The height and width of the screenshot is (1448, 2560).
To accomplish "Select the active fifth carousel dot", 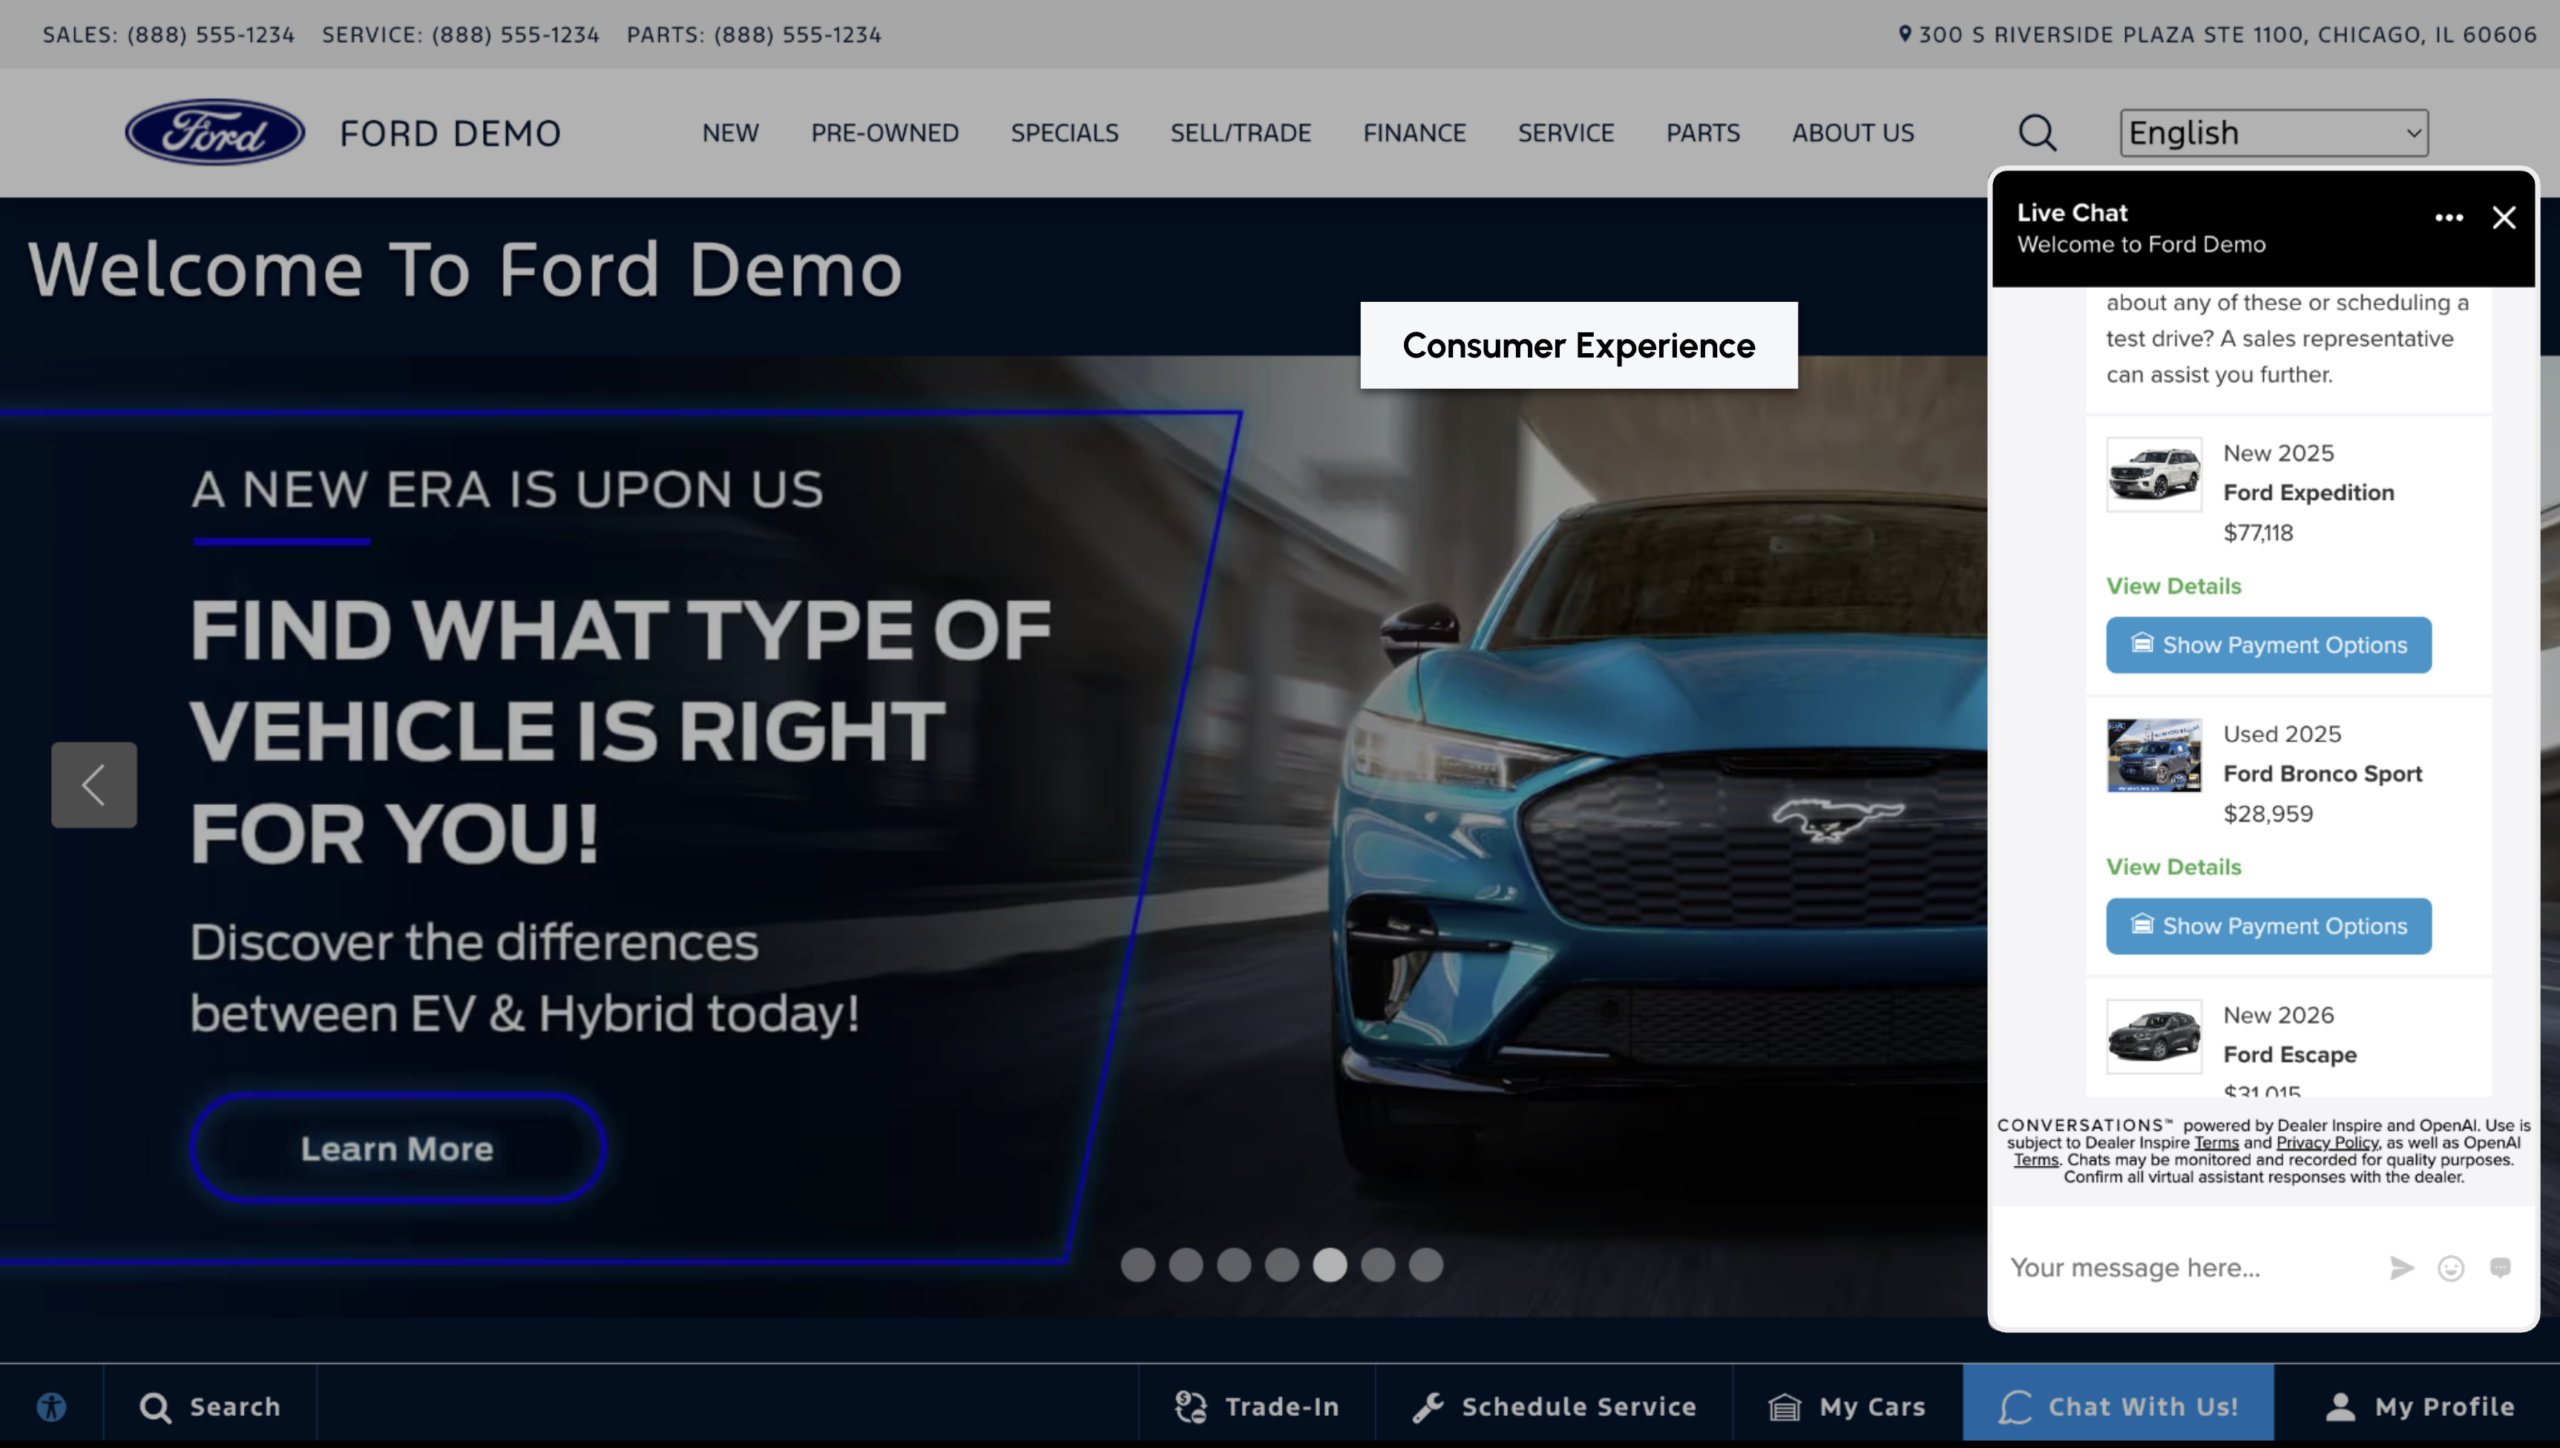I will click(1330, 1265).
